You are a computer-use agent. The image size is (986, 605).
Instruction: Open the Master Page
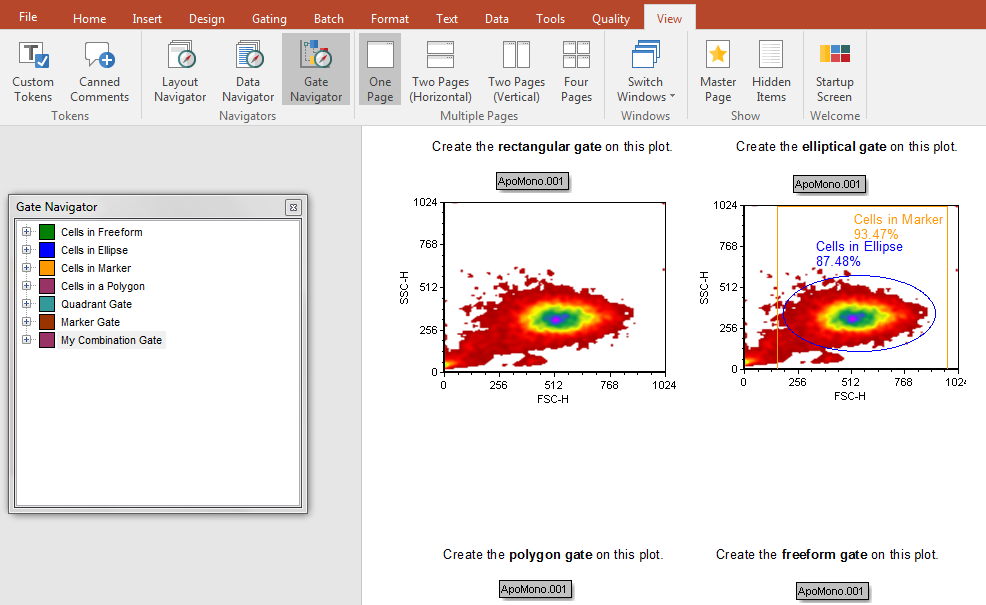tap(718, 72)
